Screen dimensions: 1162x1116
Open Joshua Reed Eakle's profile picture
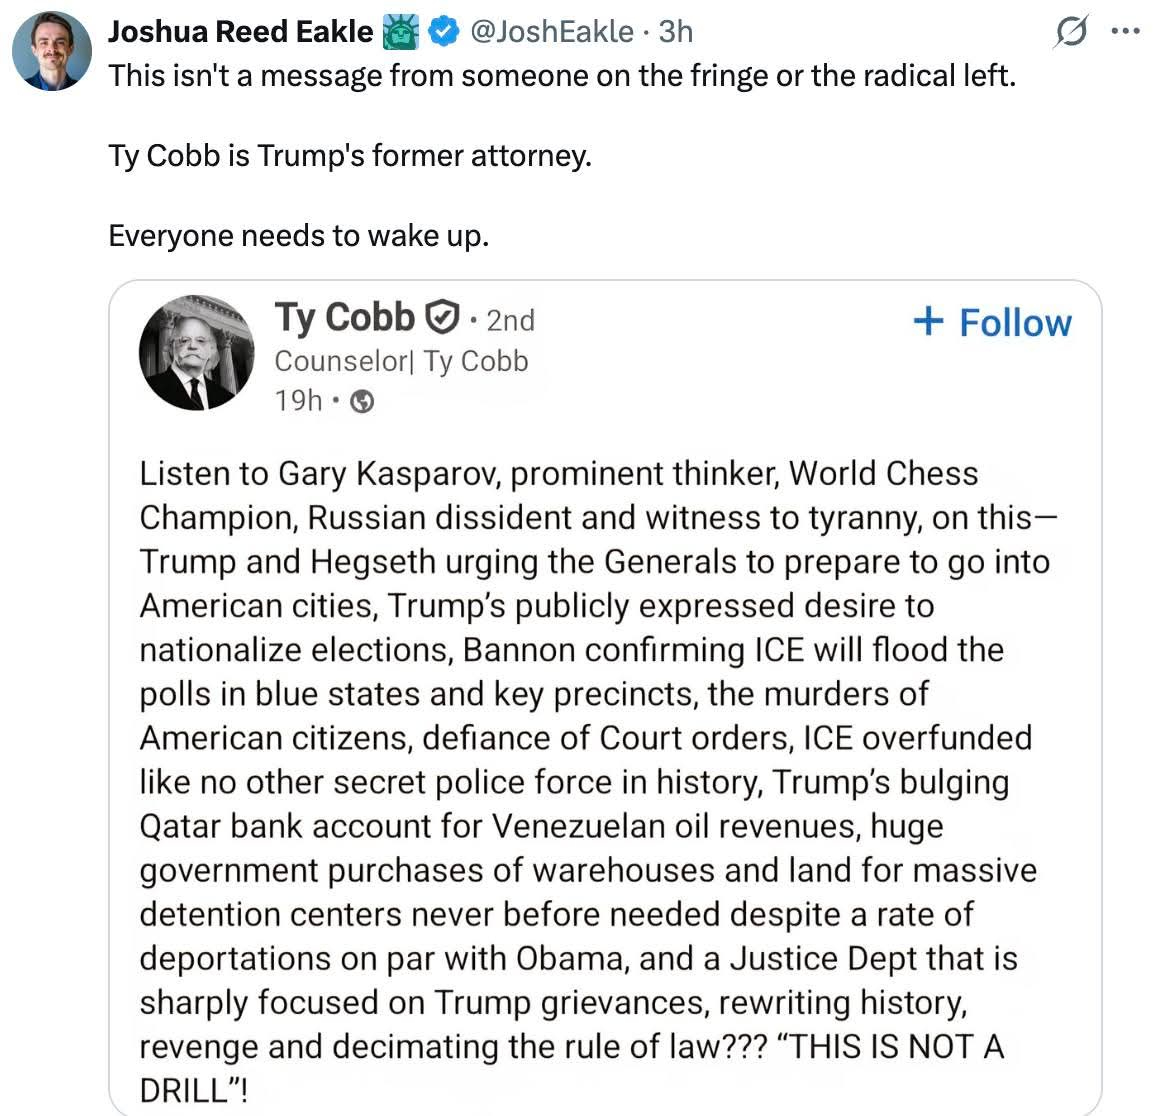pos(51,51)
